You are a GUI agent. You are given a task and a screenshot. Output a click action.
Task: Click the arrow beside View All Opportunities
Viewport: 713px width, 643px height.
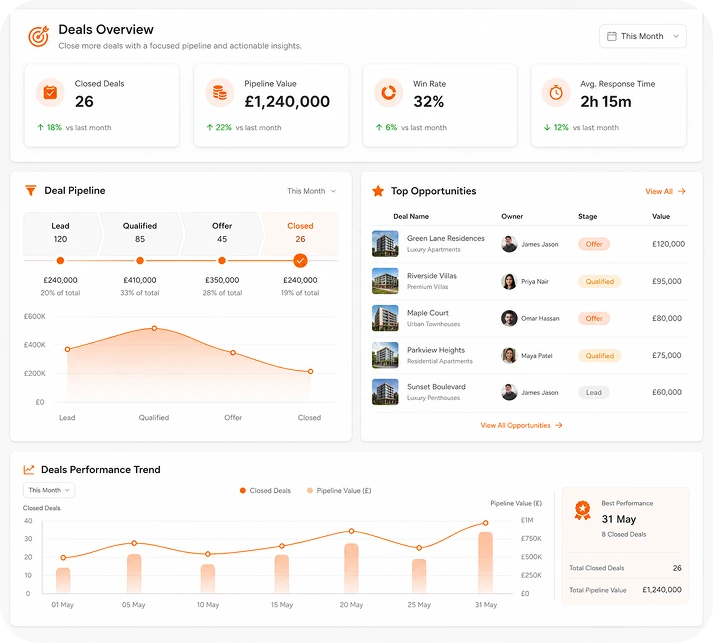click(559, 425)
